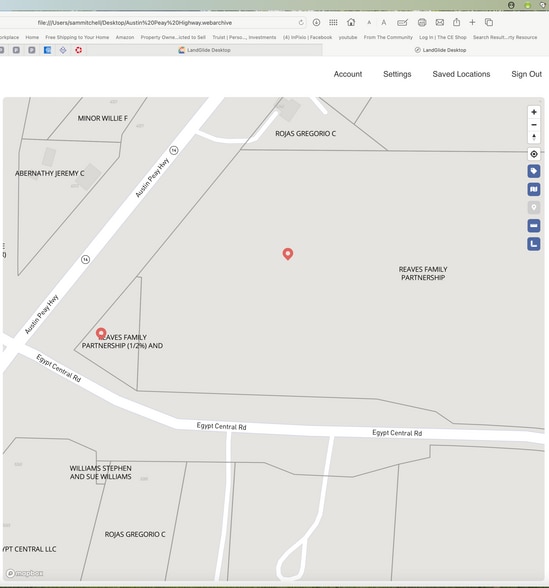Open the Account page
This screenshot has width=549, height=588.
[348, 74]
